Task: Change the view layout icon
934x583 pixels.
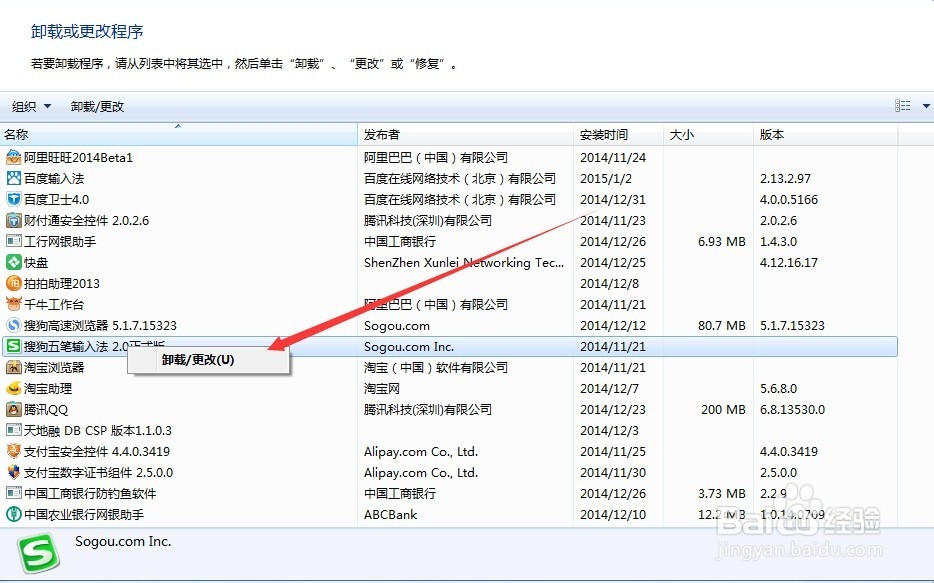Action: click(x=902, y=106)
